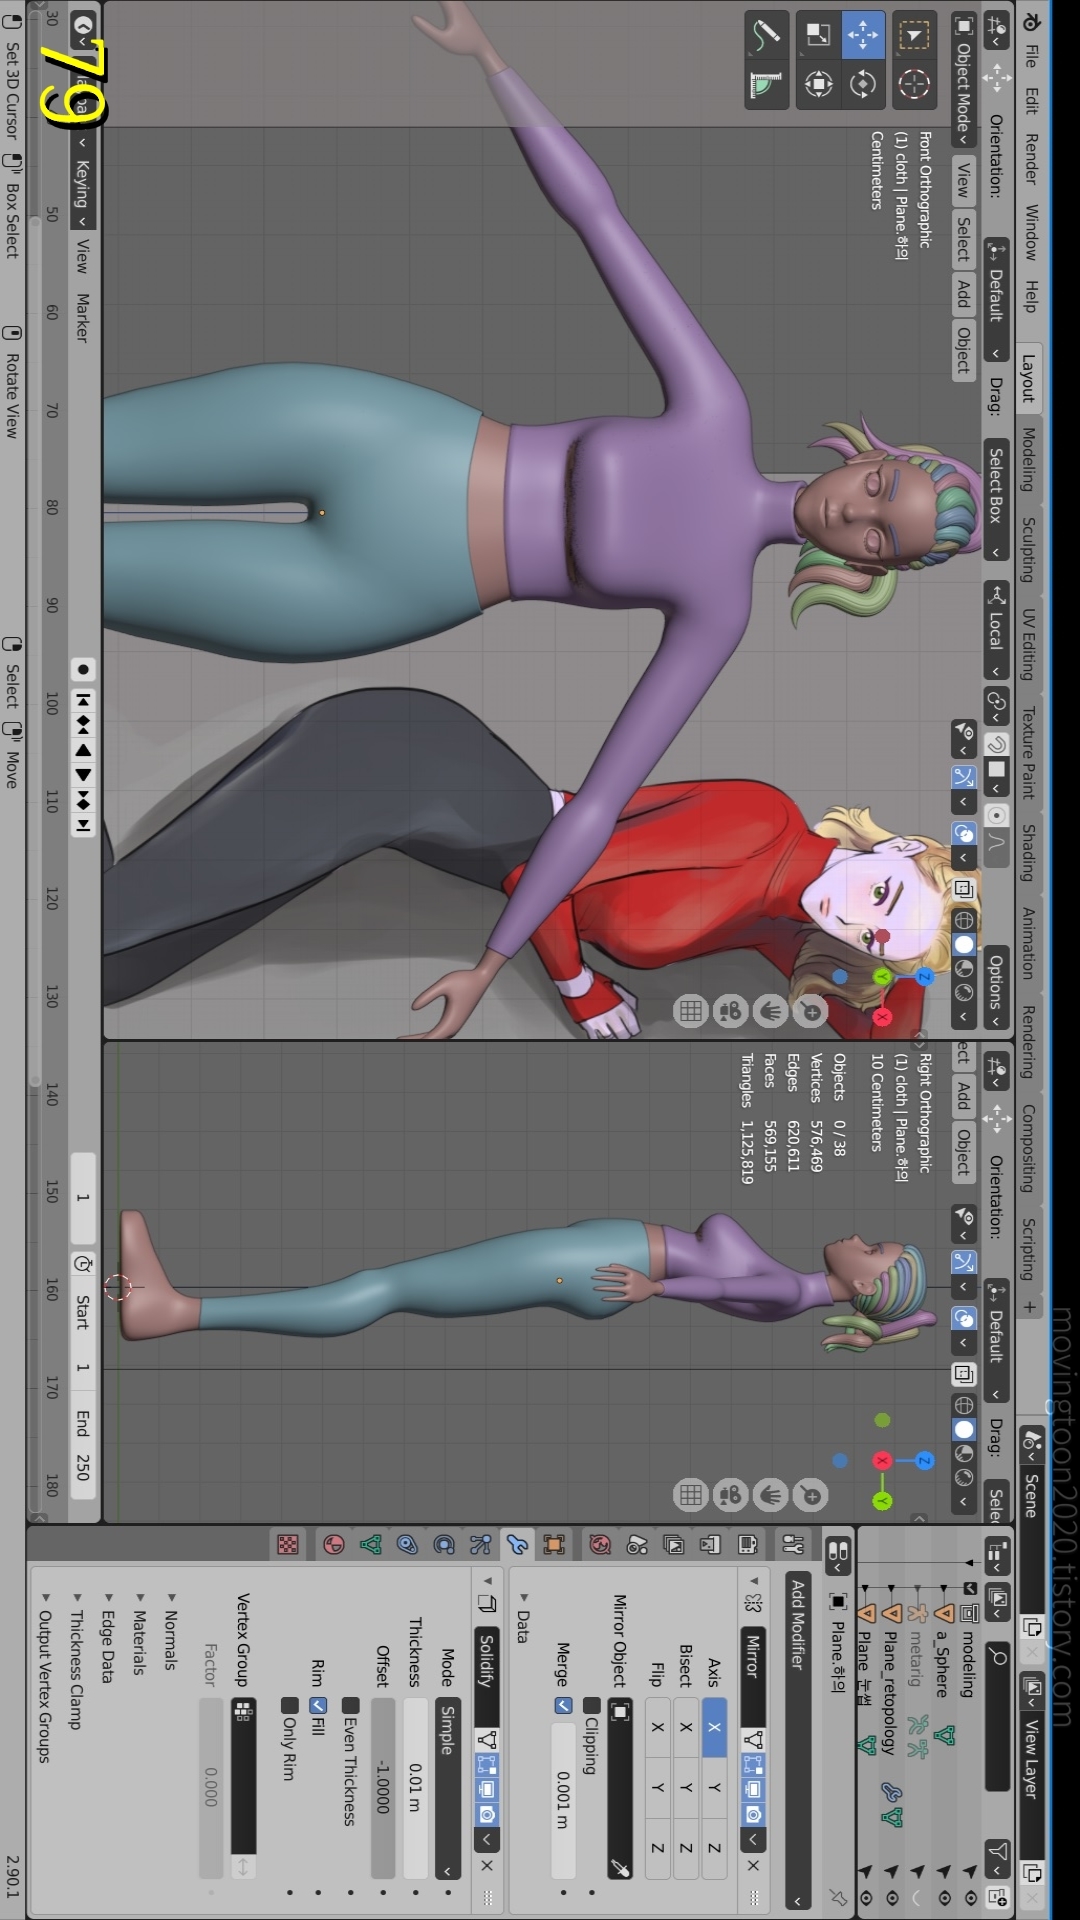Enable the Only Rim checkbox

tap(289, 1704)
